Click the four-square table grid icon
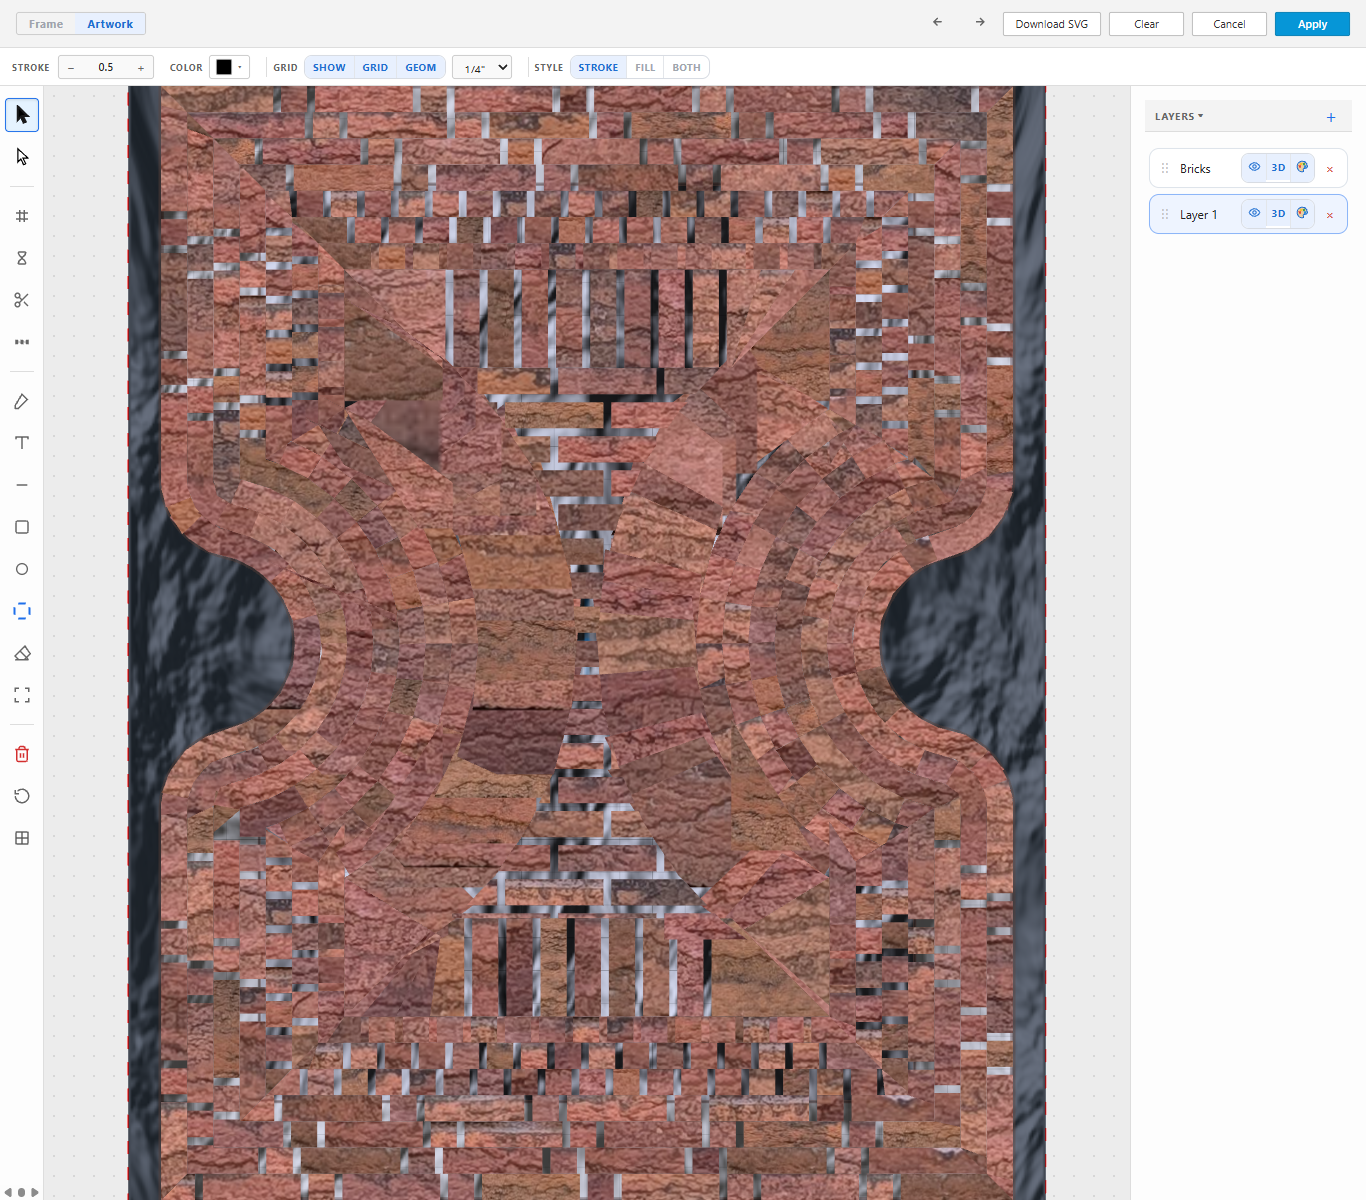Screen dimensions: 1366x1200 (22, 838)
